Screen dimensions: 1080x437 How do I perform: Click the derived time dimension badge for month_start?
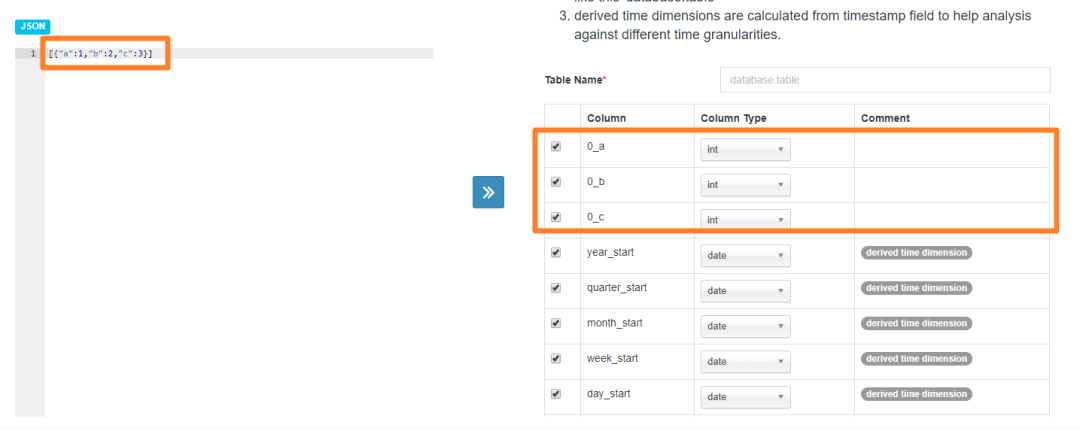(x=916, y=323)
